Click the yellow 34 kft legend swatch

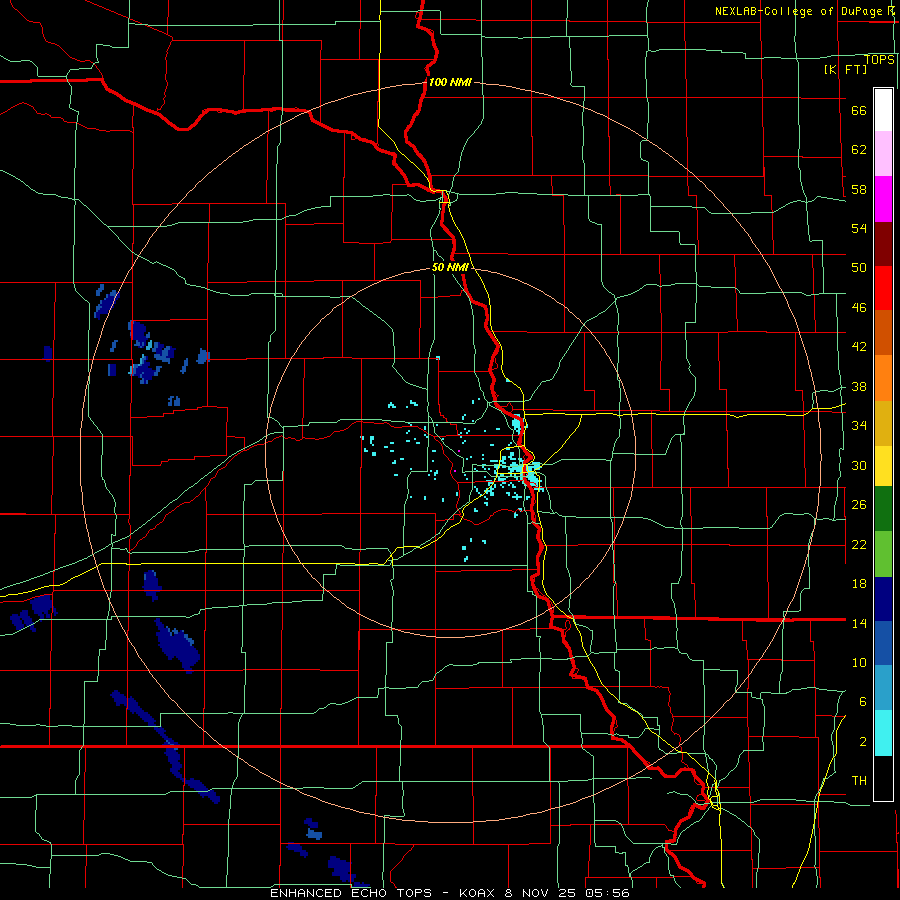pyautogui.click(x=883, y=465)
